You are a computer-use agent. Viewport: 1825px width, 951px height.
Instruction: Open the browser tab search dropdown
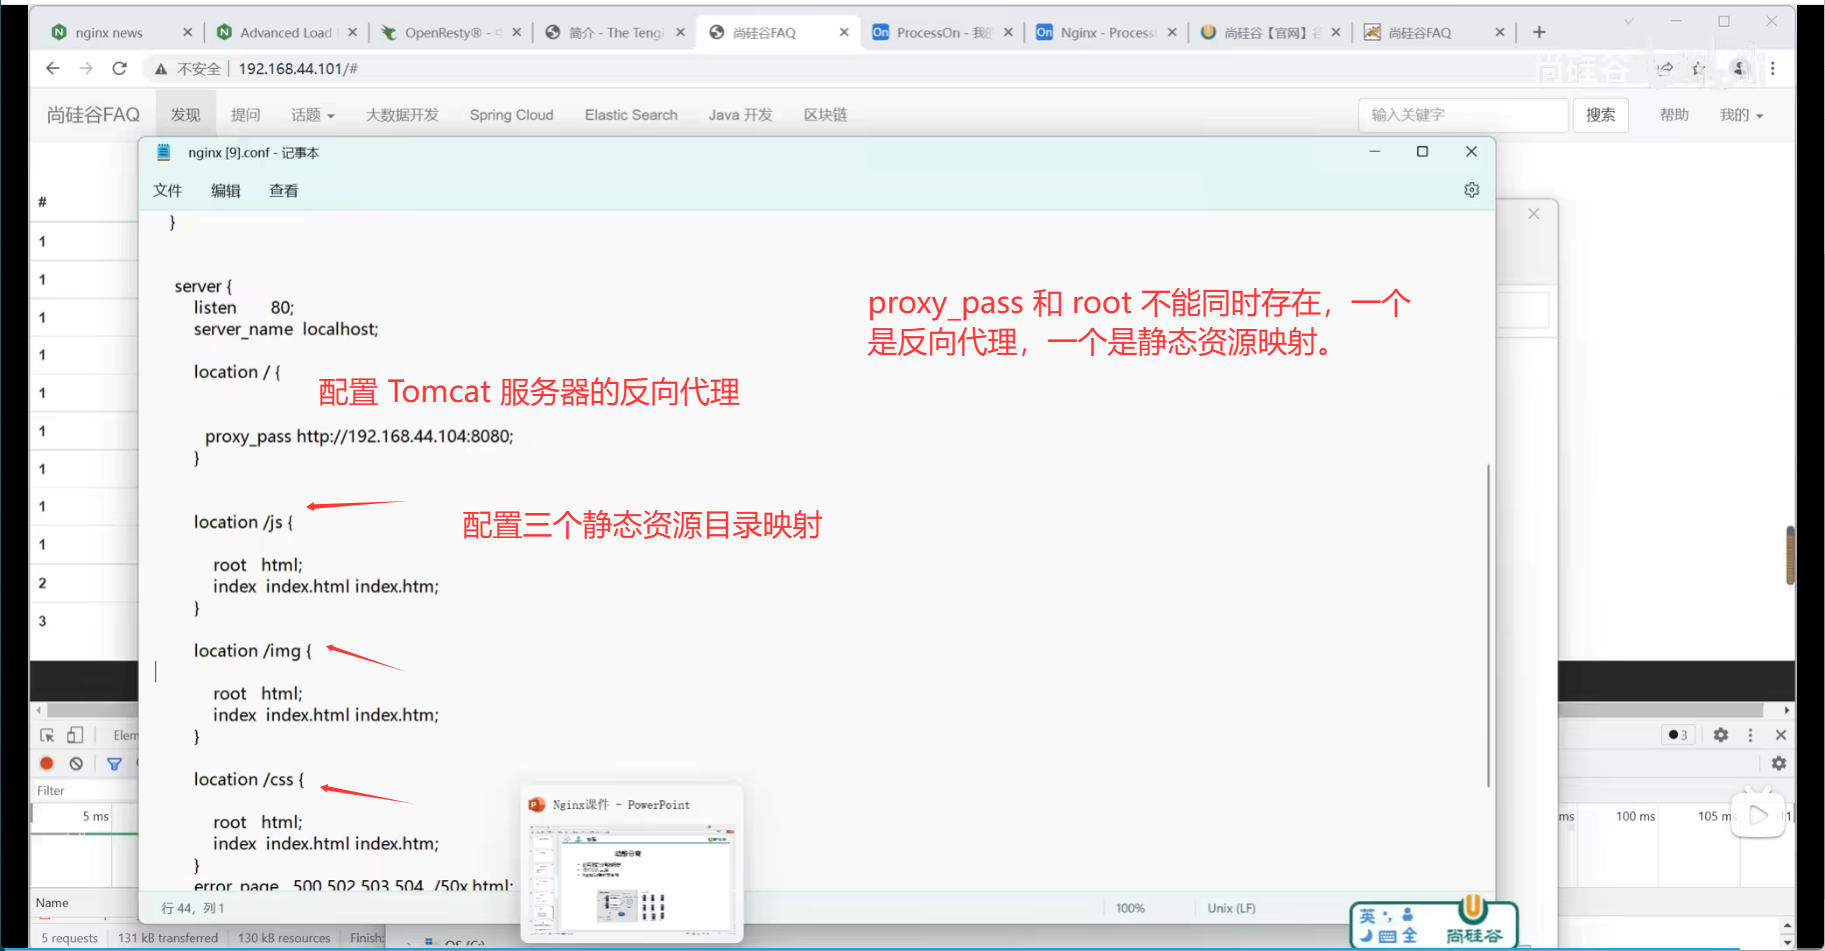coord(1628,21)
